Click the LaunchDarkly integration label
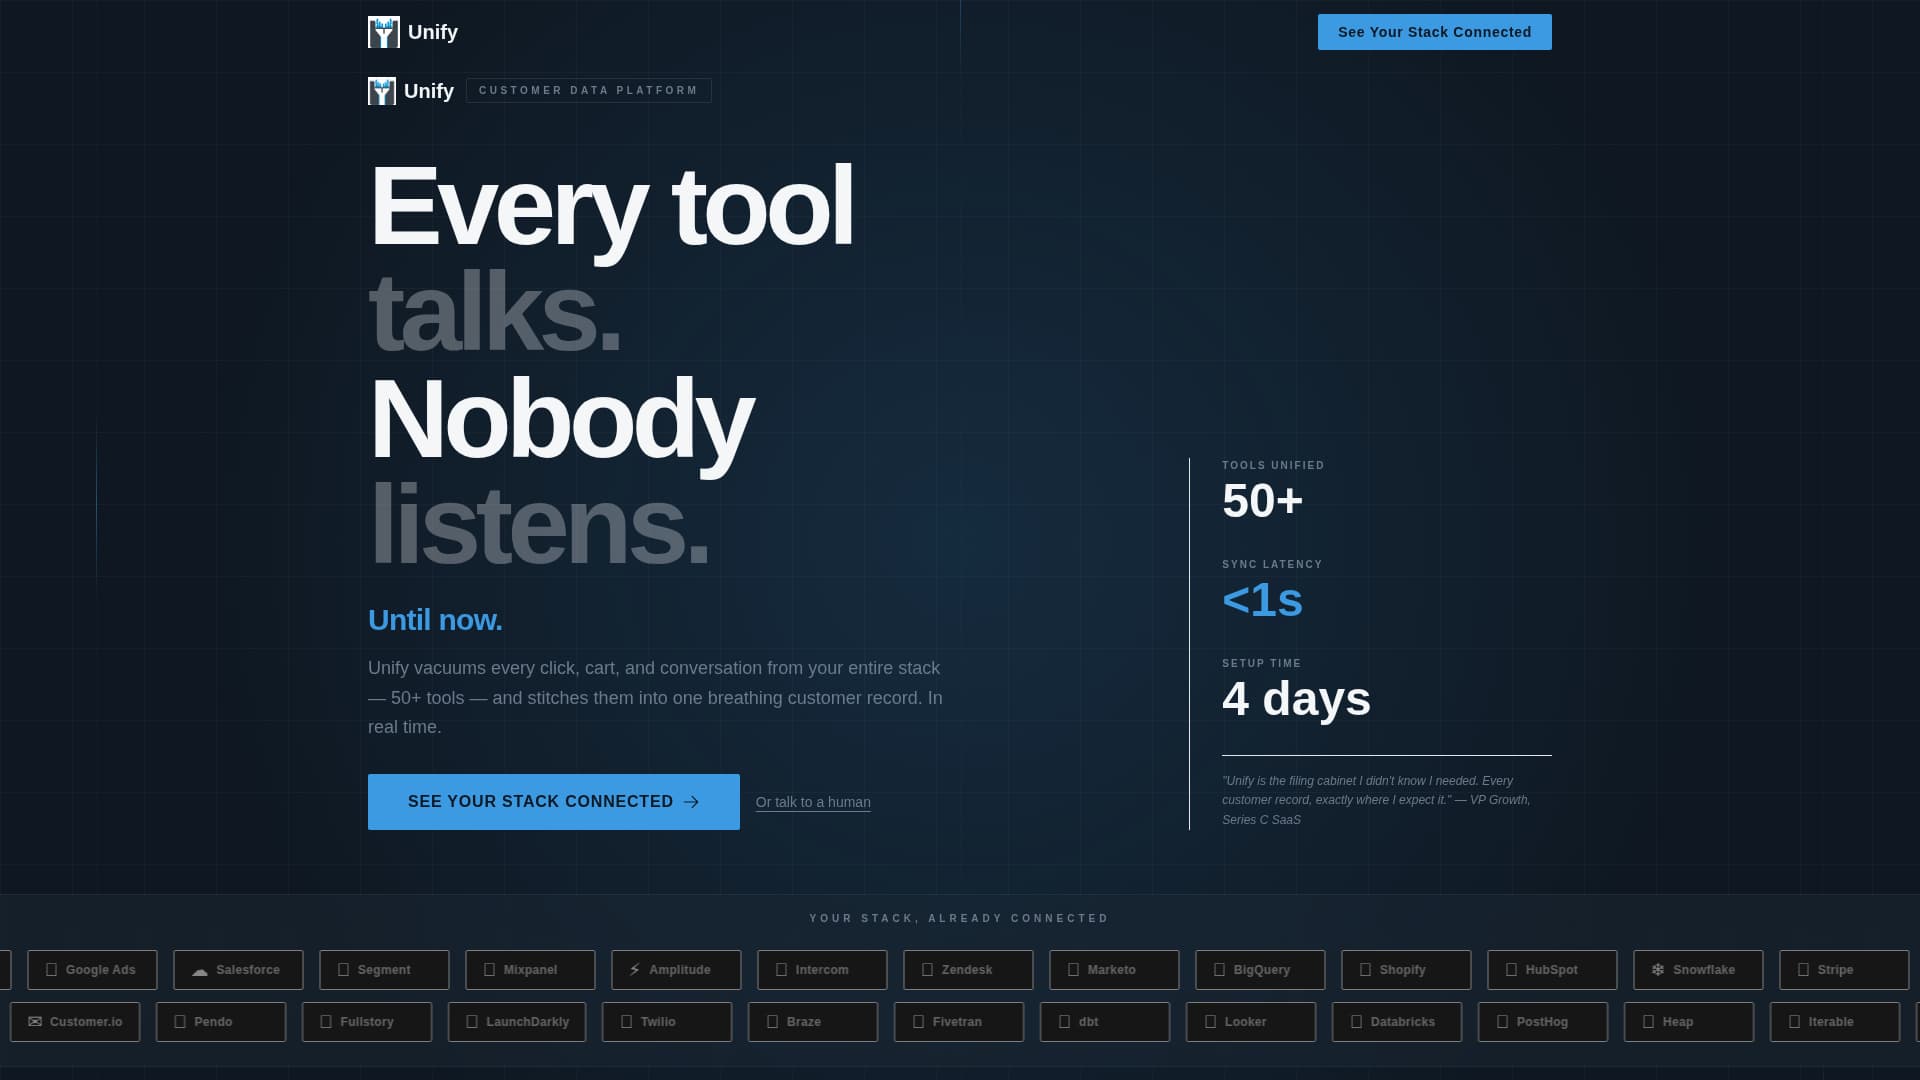The width and height of the screenshot is (1920, 1080). pyautogui.click(x=528, y=1022)
